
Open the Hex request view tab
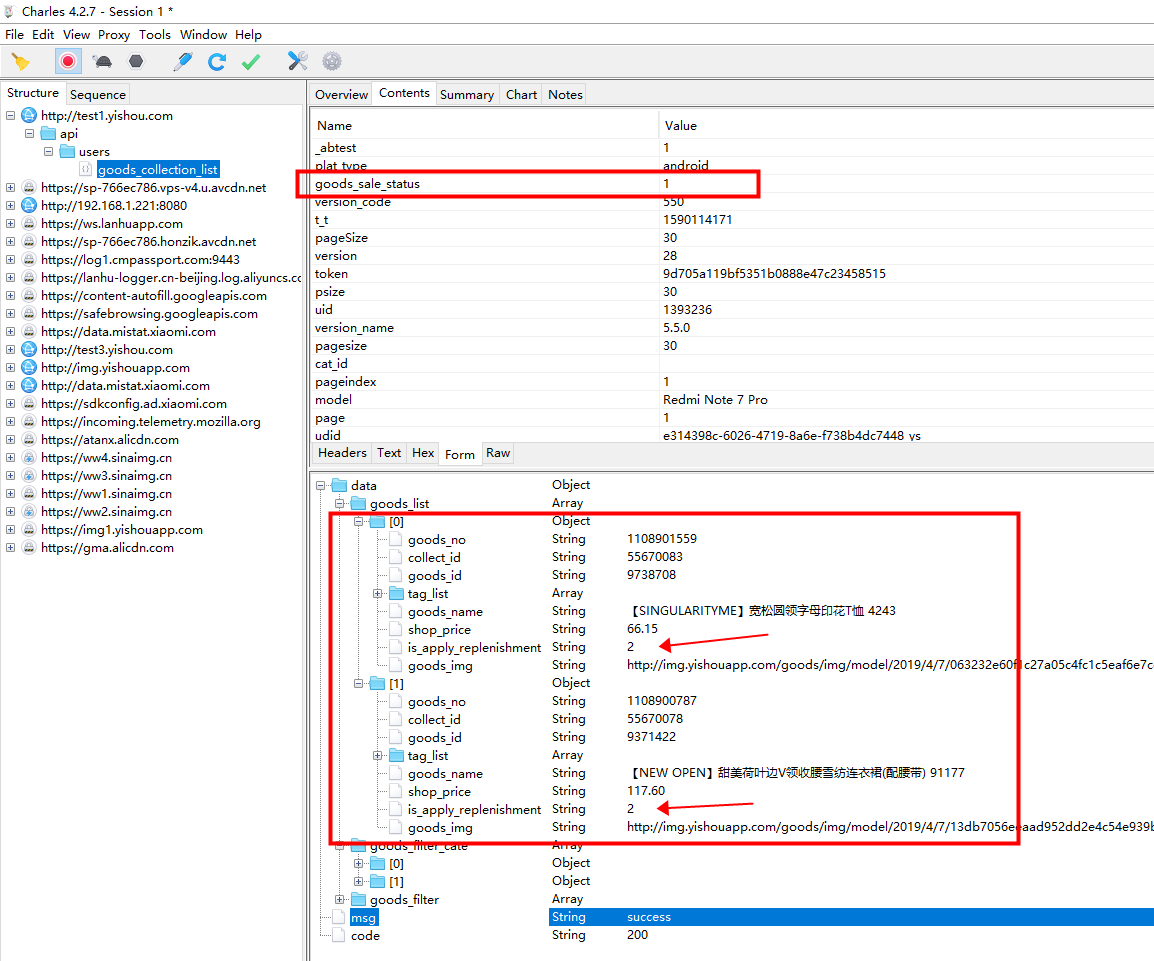pyautogui.click(x=423, y=453)
